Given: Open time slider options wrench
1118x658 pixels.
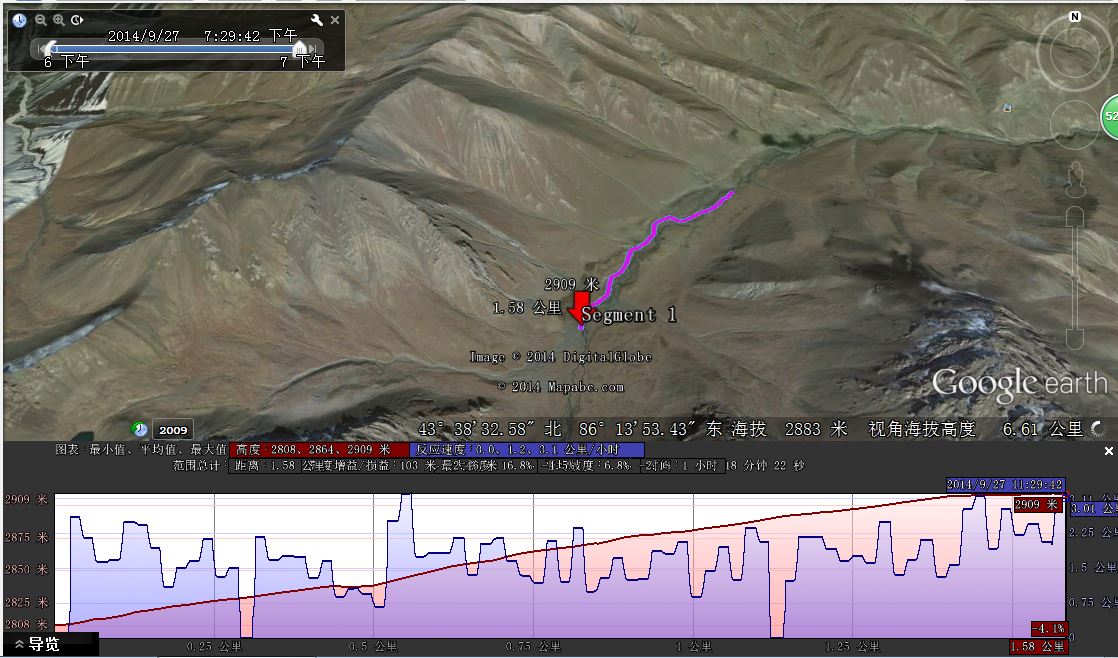Looking at the screenshot, I should (x=317, y=20).
